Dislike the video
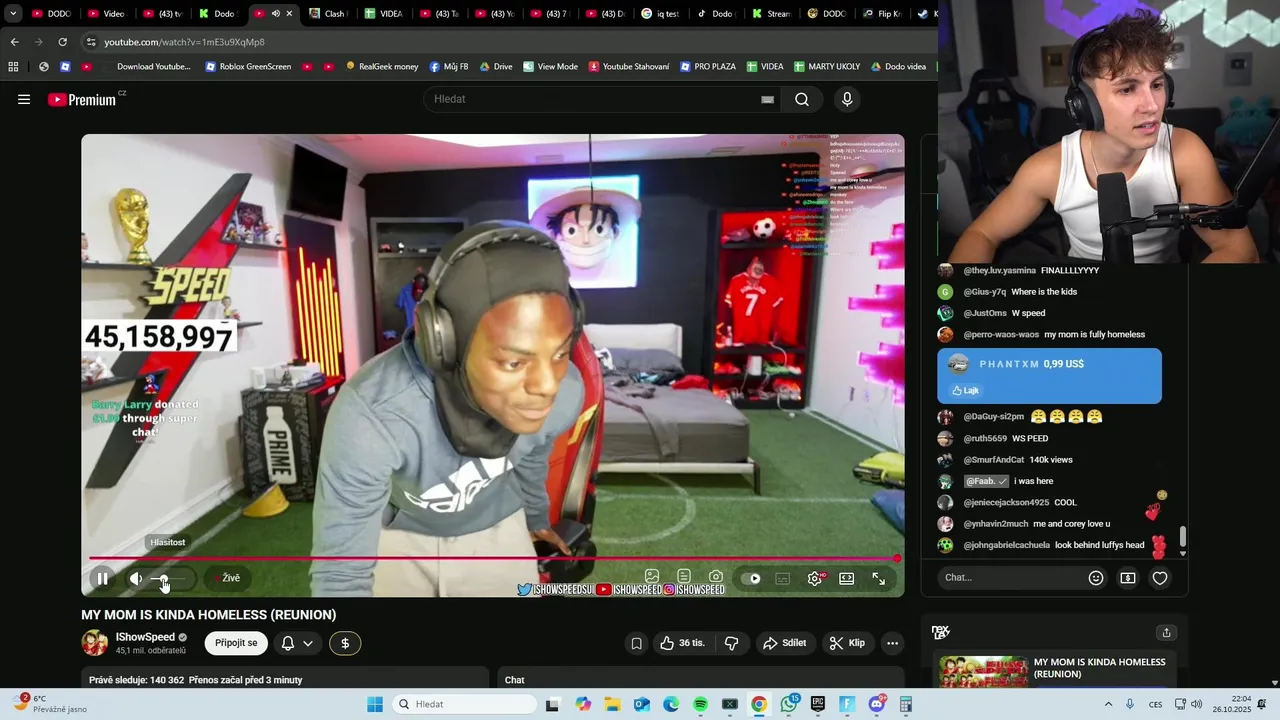The image size is (1280, 720). pos(731,643)
